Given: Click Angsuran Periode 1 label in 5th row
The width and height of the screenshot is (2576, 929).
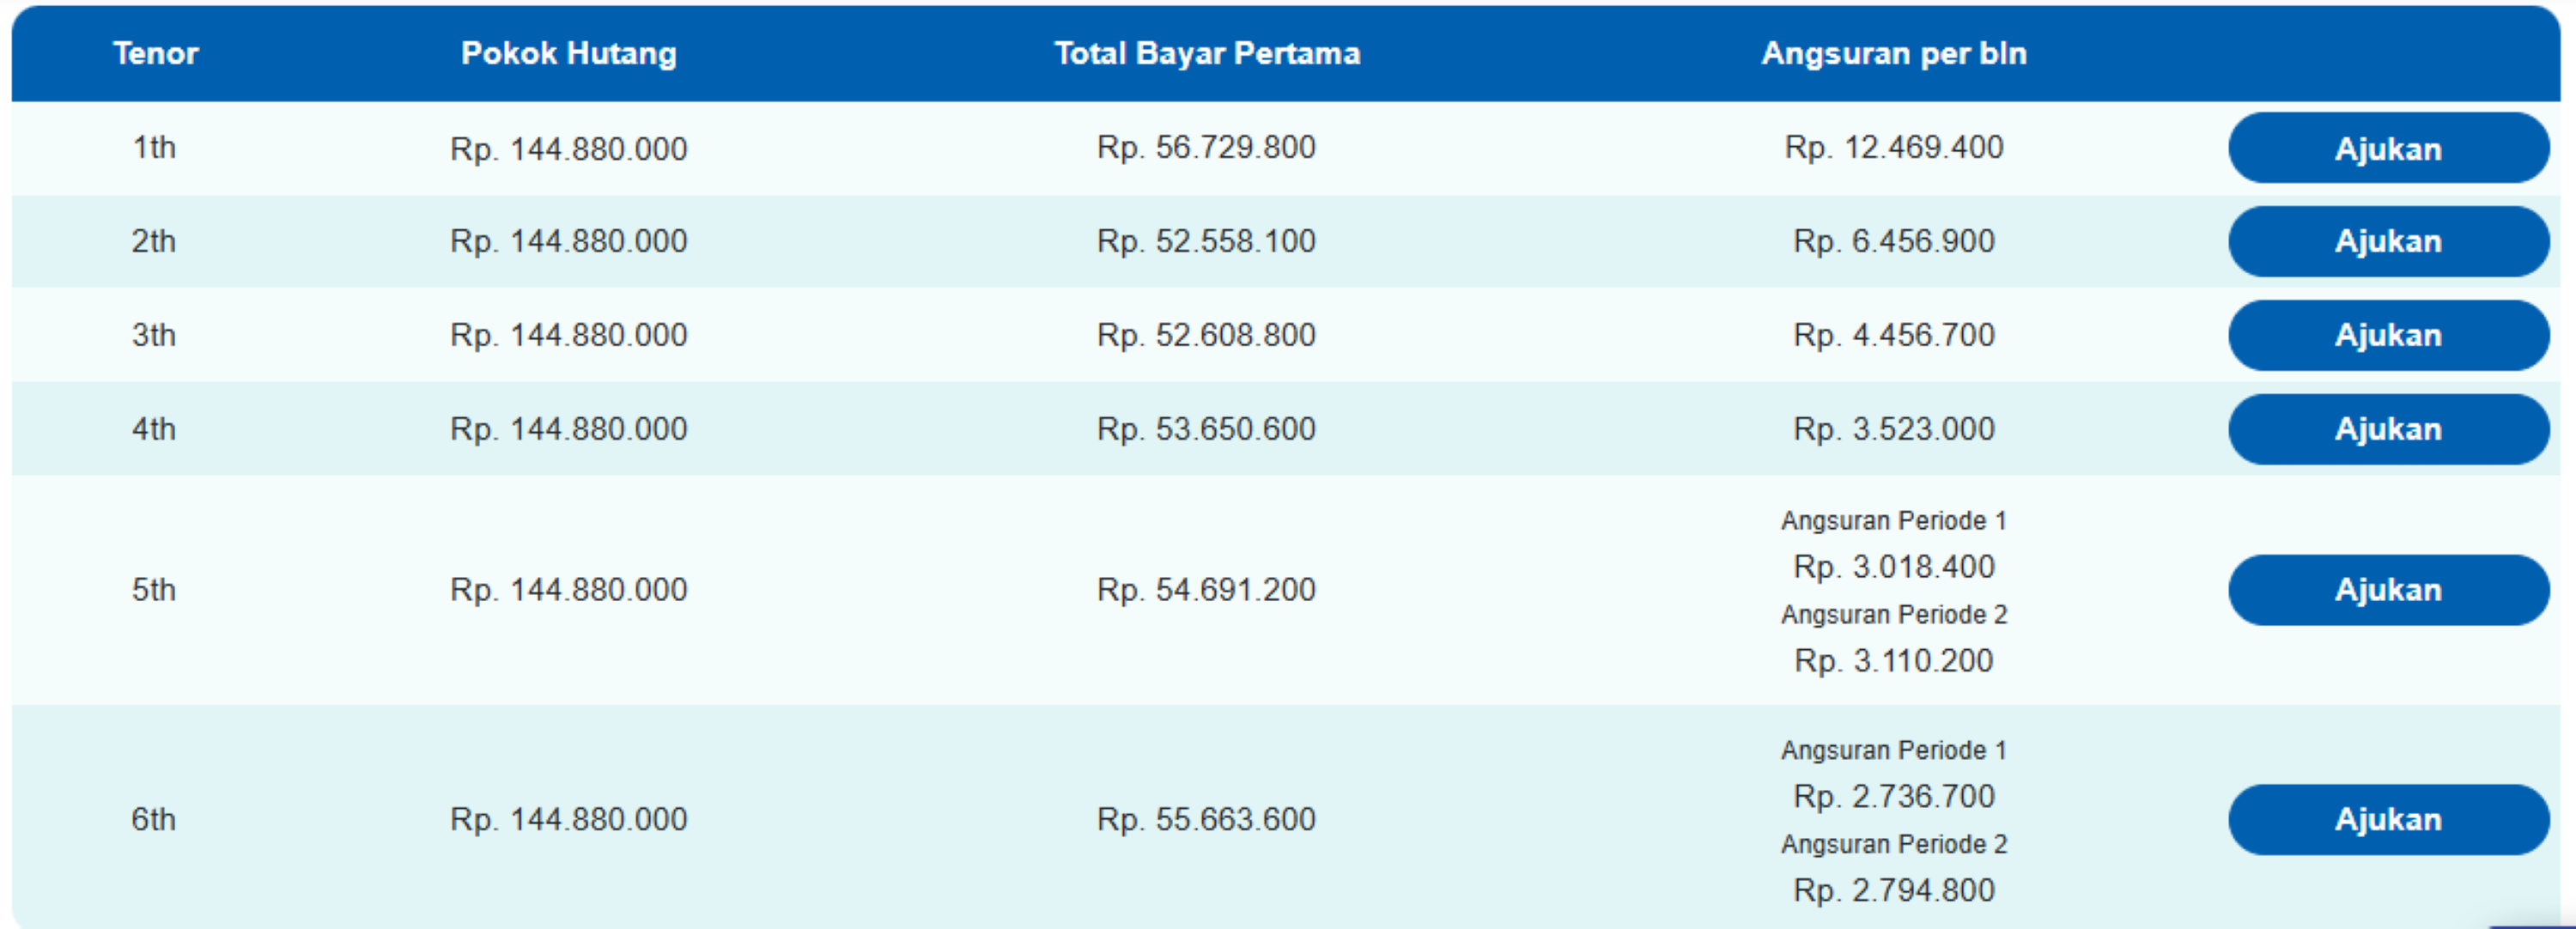Looking at the screenshot, I should coord(1893,520).
